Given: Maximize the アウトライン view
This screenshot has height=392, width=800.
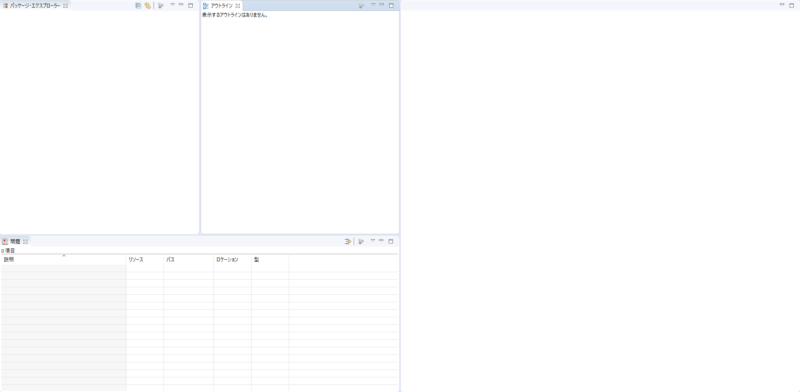Looking at the screenshot, I should click(391, 5).
